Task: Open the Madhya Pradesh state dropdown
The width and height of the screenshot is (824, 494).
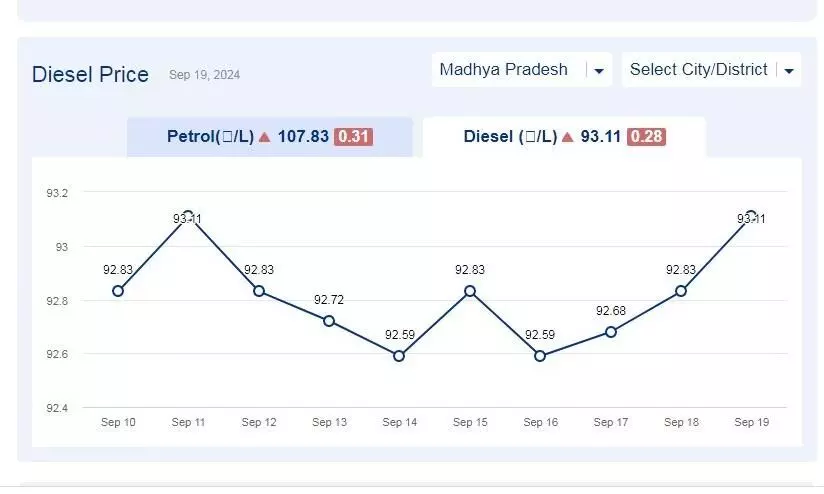Action: click(x=522, y=70)
